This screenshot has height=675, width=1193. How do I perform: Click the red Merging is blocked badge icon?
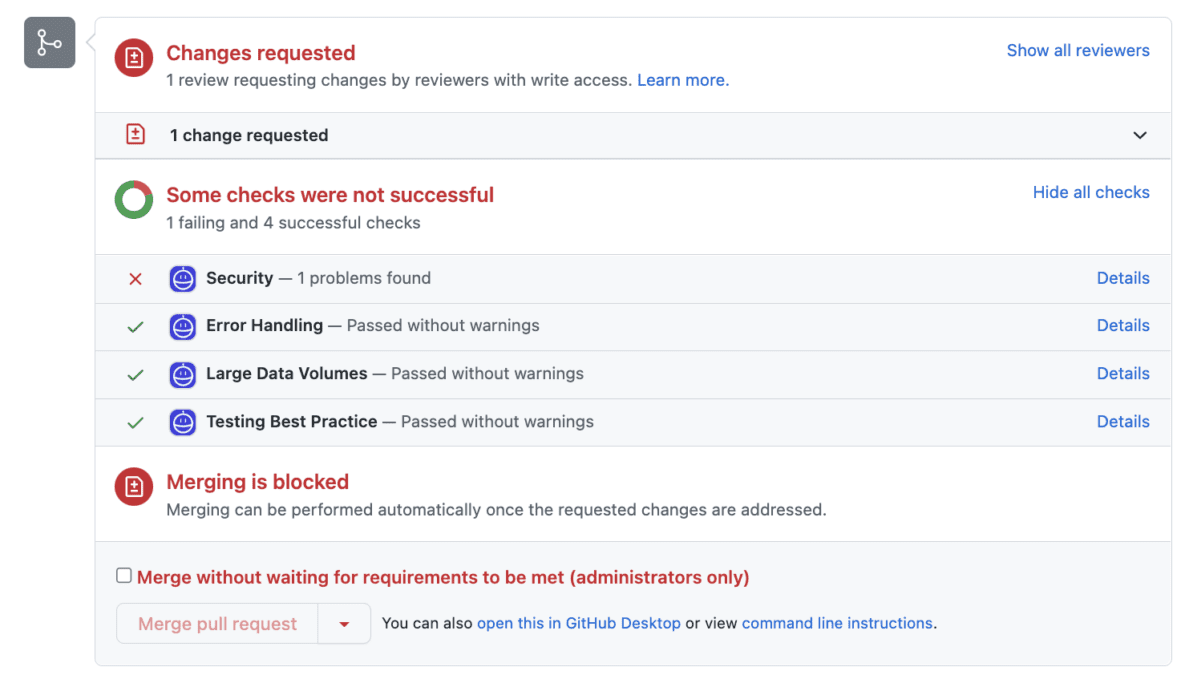click(134, 486)
